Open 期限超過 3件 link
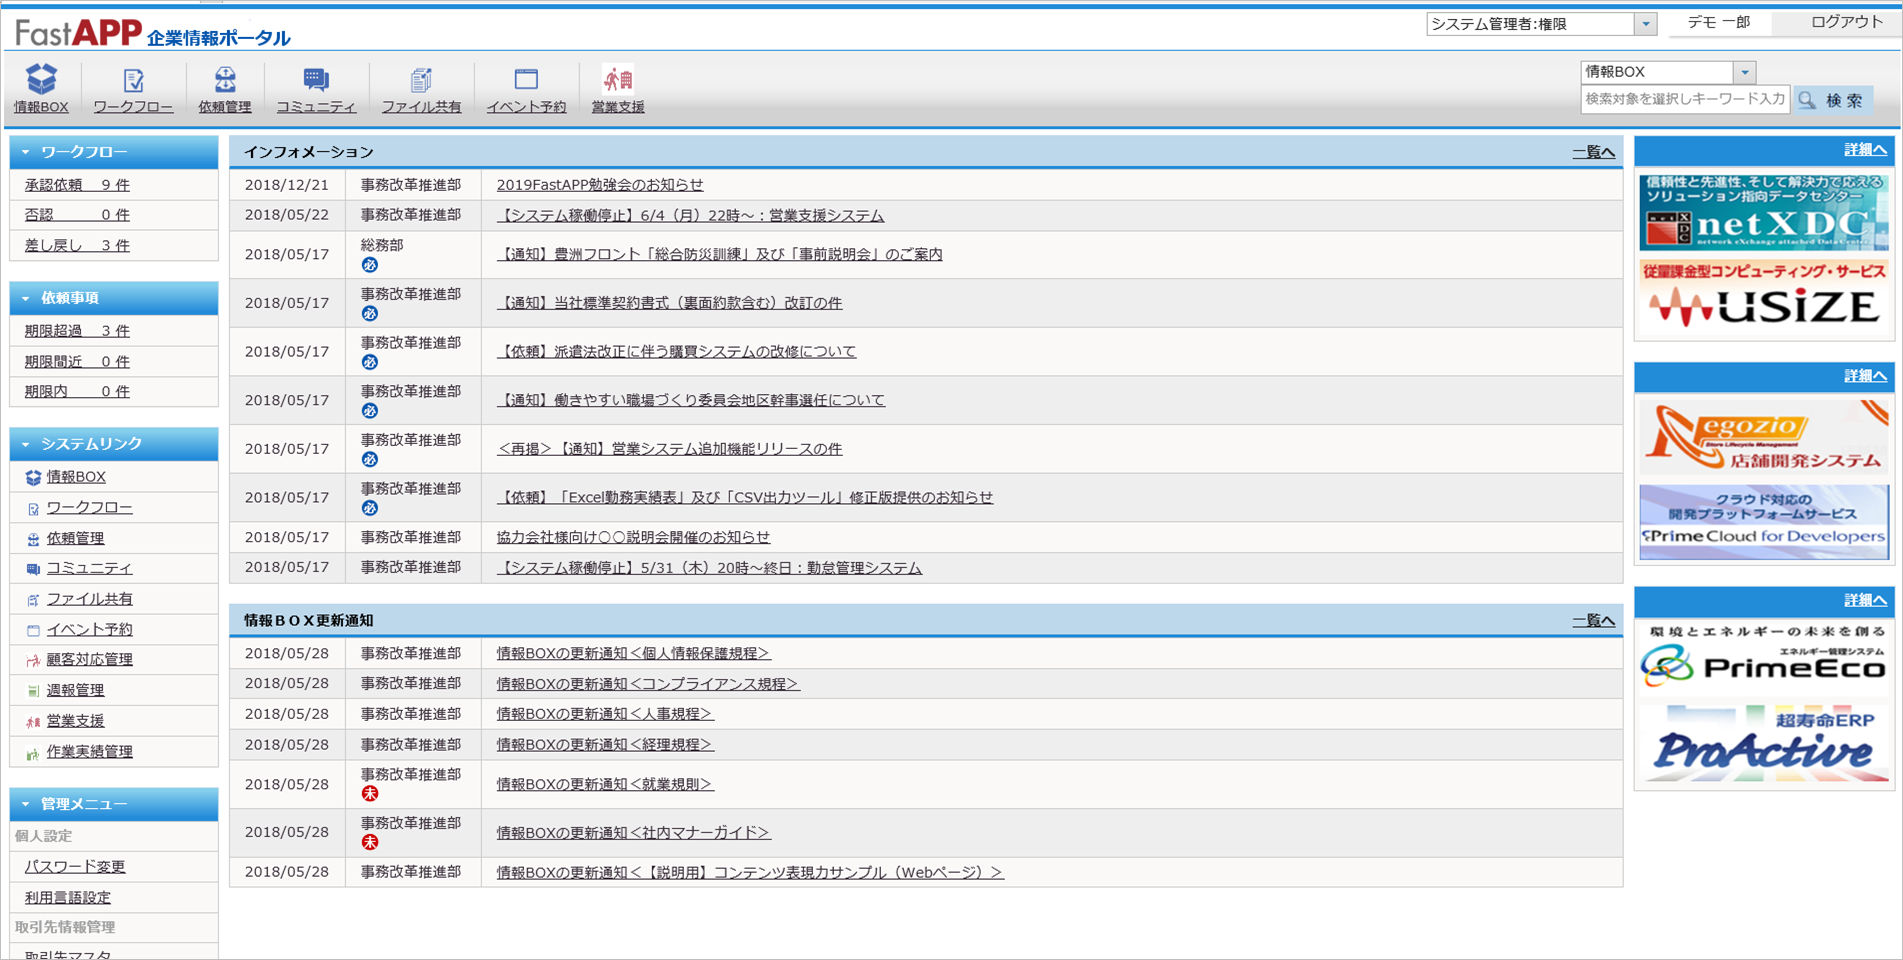 click(77, 331)
